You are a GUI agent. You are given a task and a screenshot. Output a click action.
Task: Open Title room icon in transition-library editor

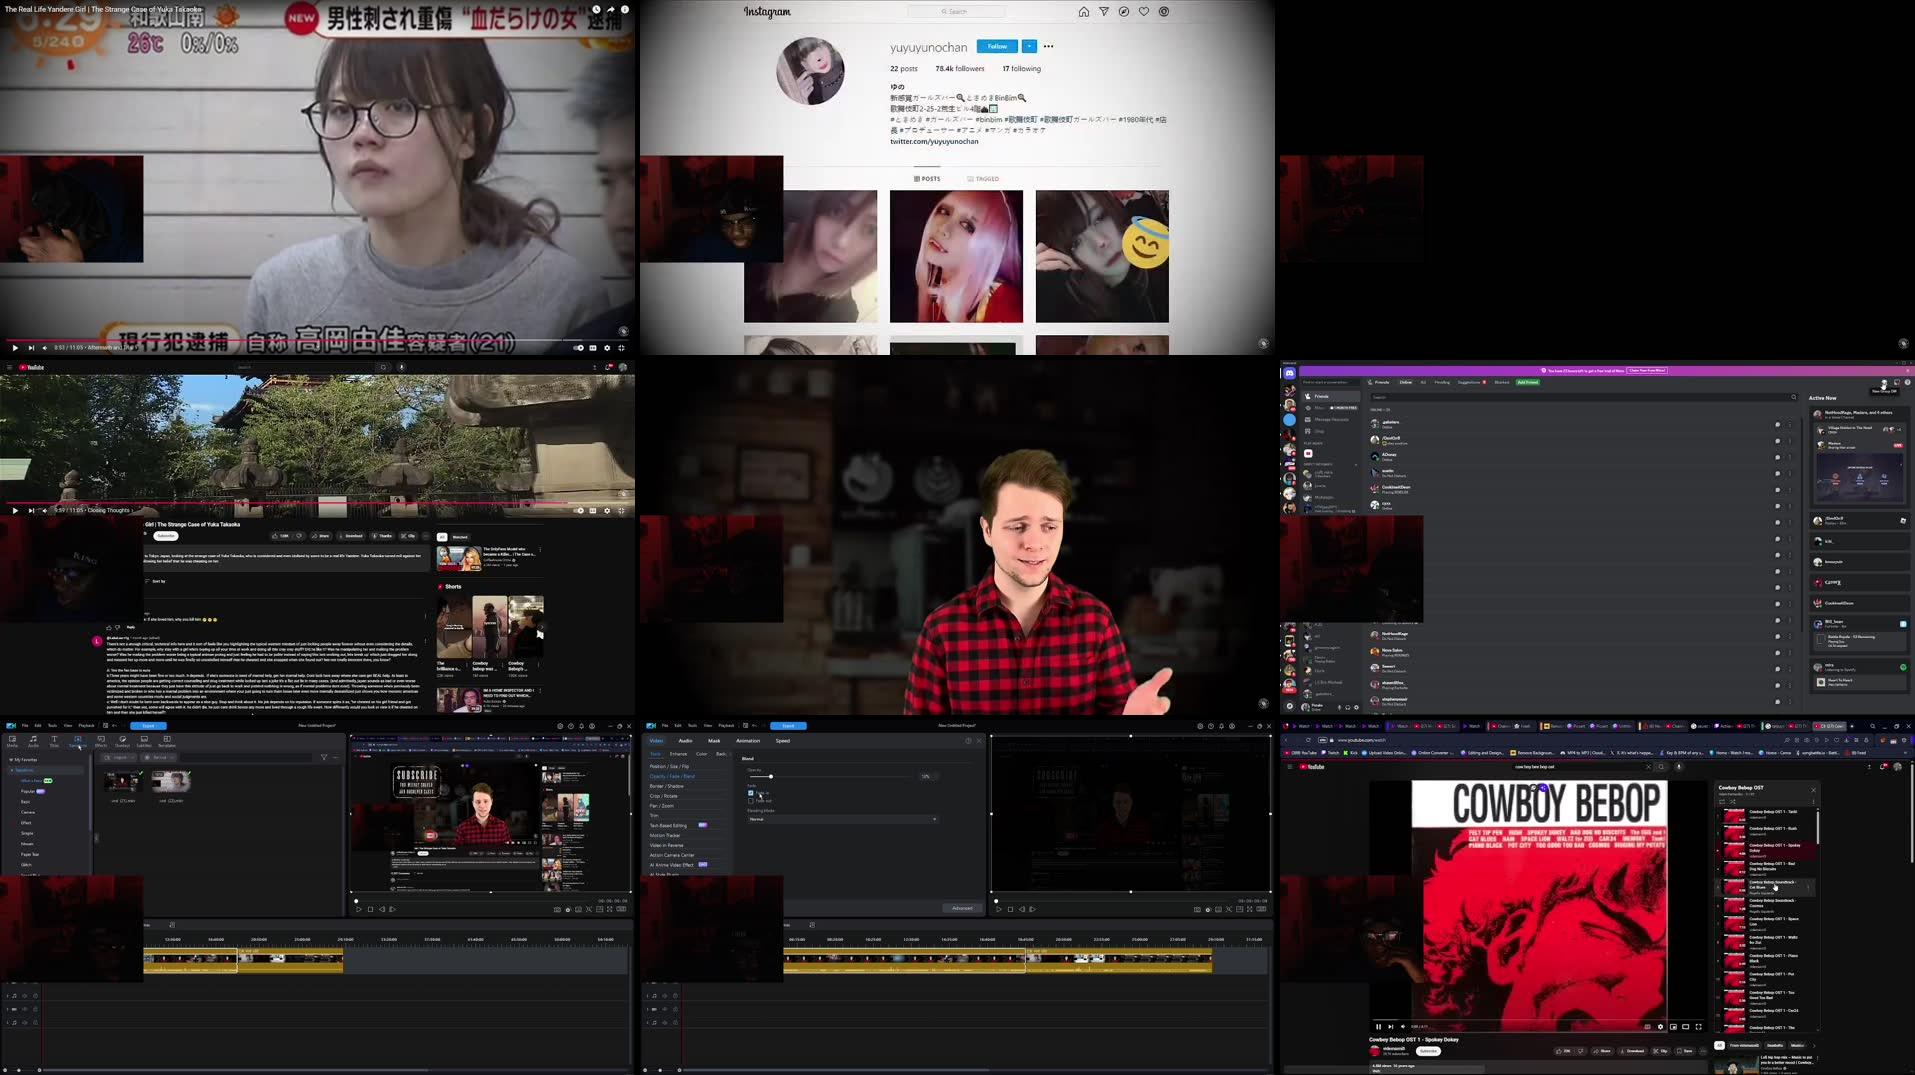tap(54, 741)
